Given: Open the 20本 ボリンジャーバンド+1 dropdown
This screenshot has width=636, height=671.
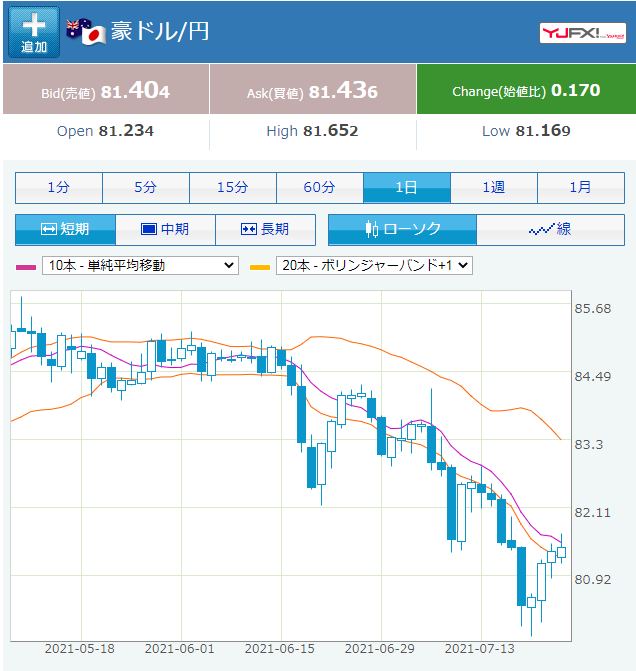Looking at the screenshot, I should point(374,266).
